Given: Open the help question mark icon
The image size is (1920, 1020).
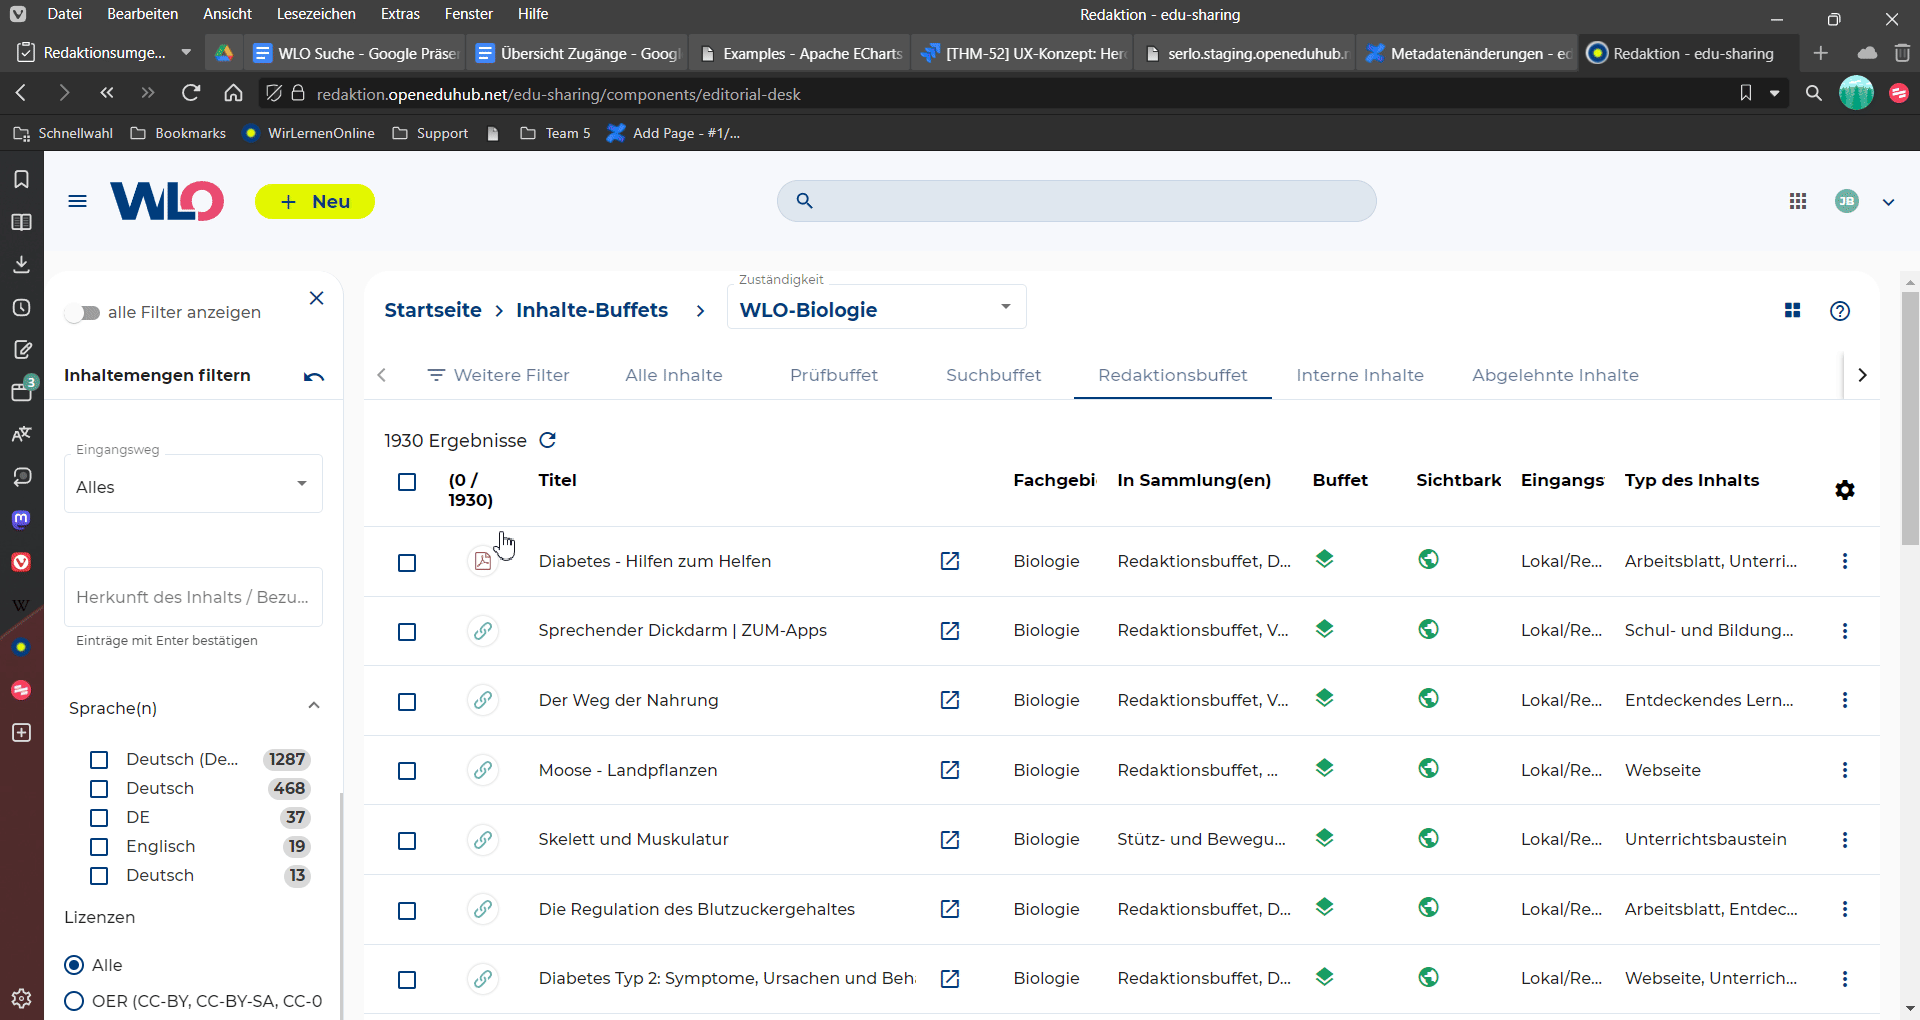Looking at the screenshot, I should [x=1839, y=311].
